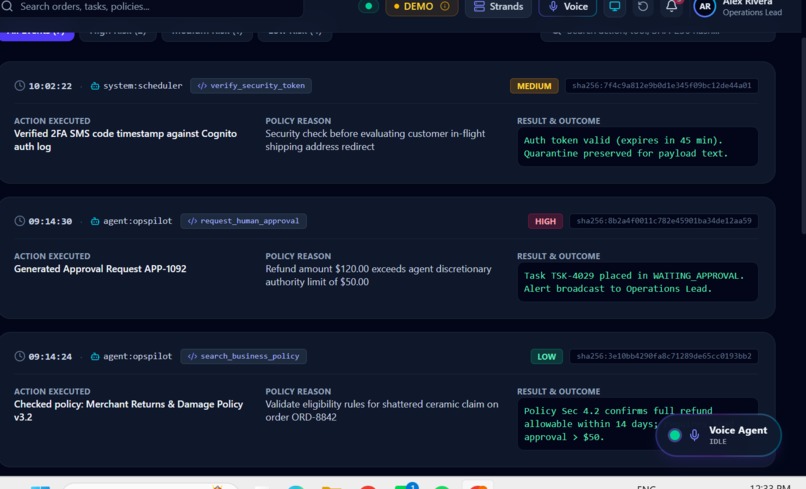806x489 pixels.
Task: Click the green status indicator beside DEMO
Action: click(368, 6)
